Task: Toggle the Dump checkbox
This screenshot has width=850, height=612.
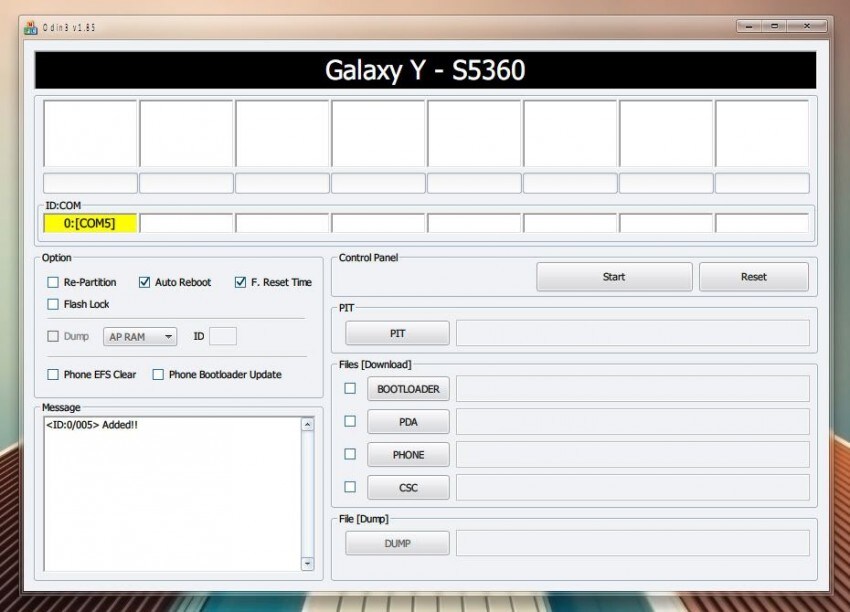Action: (x=53, y=336)
